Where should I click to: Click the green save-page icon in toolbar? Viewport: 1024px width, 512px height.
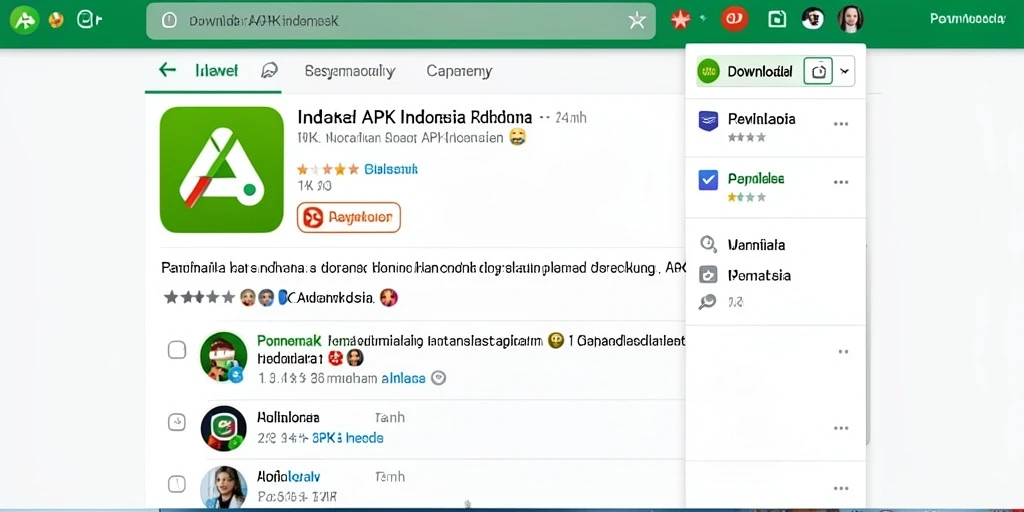(x=776, y=20)
